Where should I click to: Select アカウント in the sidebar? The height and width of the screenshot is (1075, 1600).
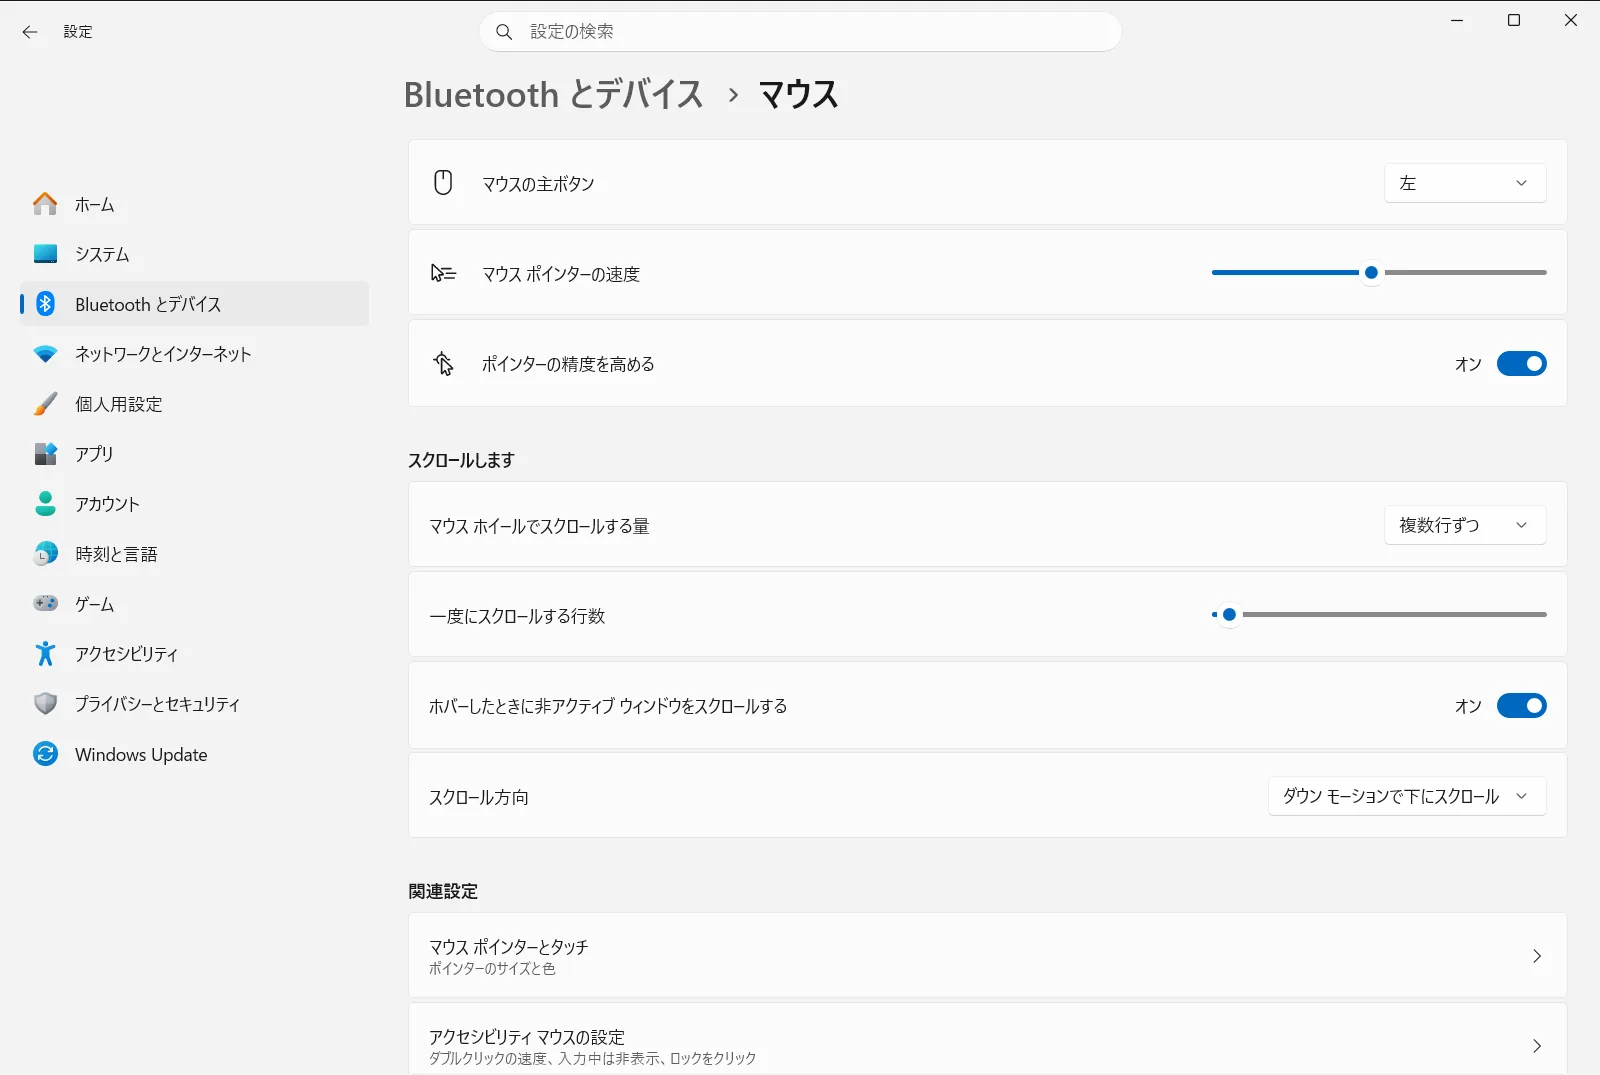pyautogui.click(x=194, y=504)
